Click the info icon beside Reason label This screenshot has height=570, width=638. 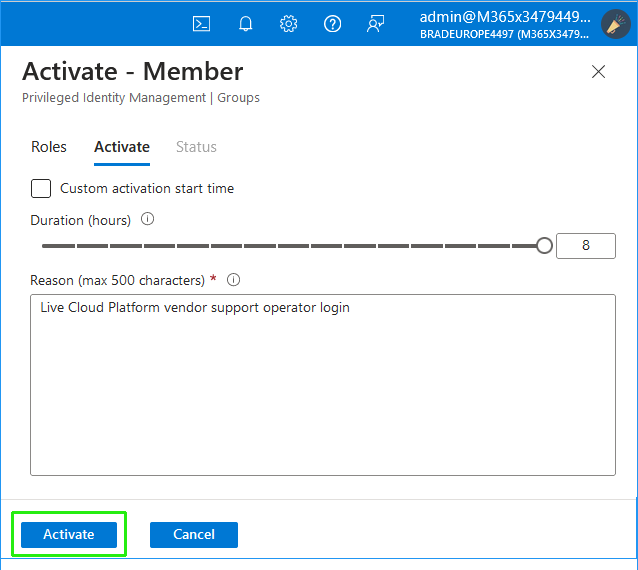(234, 280)
